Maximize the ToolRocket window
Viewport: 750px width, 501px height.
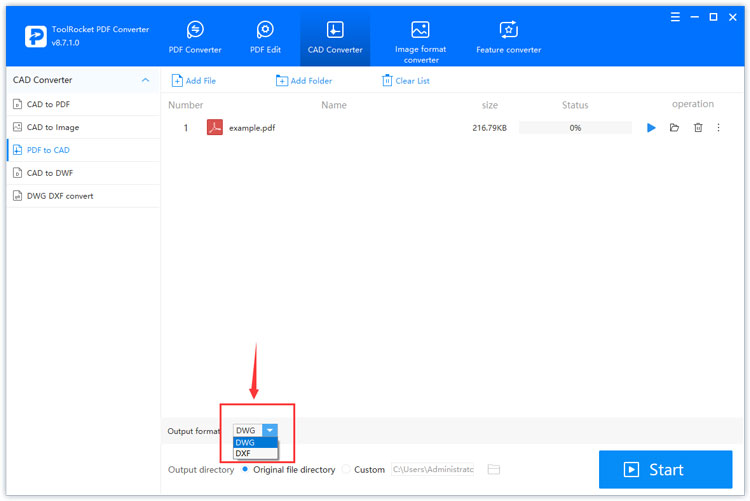click(713, 17)
